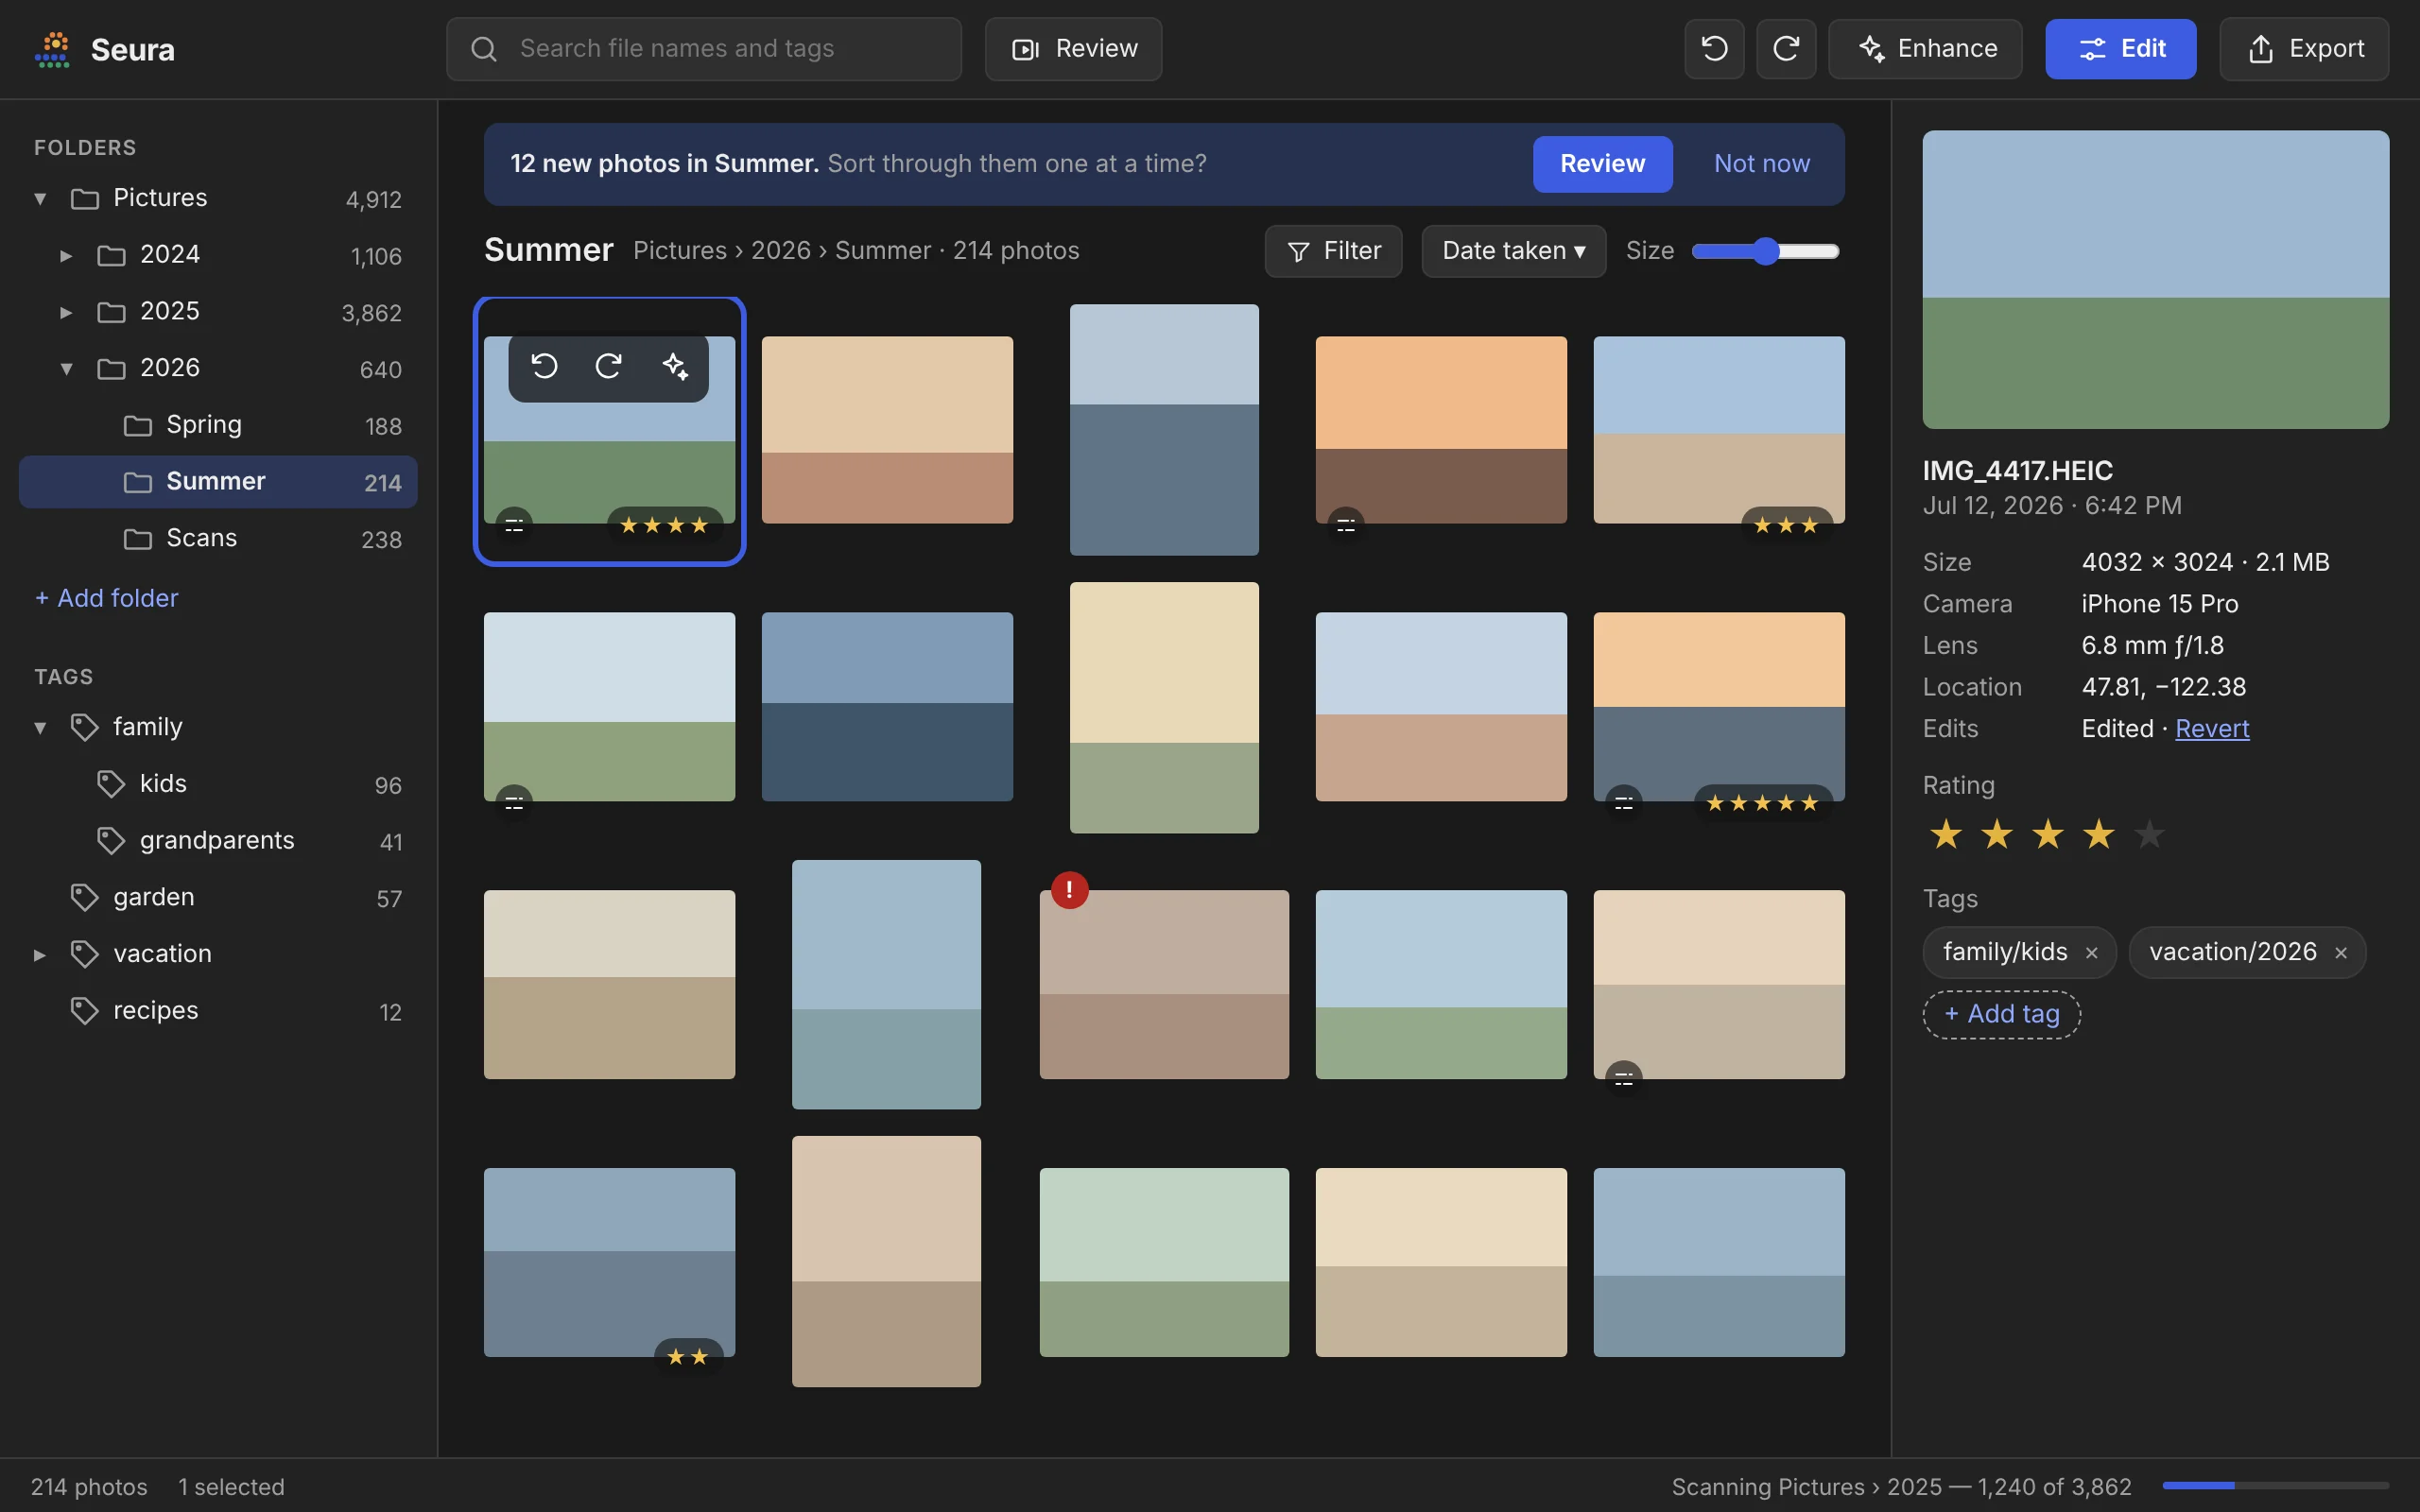This screenshot has width=2420, height=1512.
Task: Click edited badge on orange sunset thumbnail
Action: pos(1346,525)
